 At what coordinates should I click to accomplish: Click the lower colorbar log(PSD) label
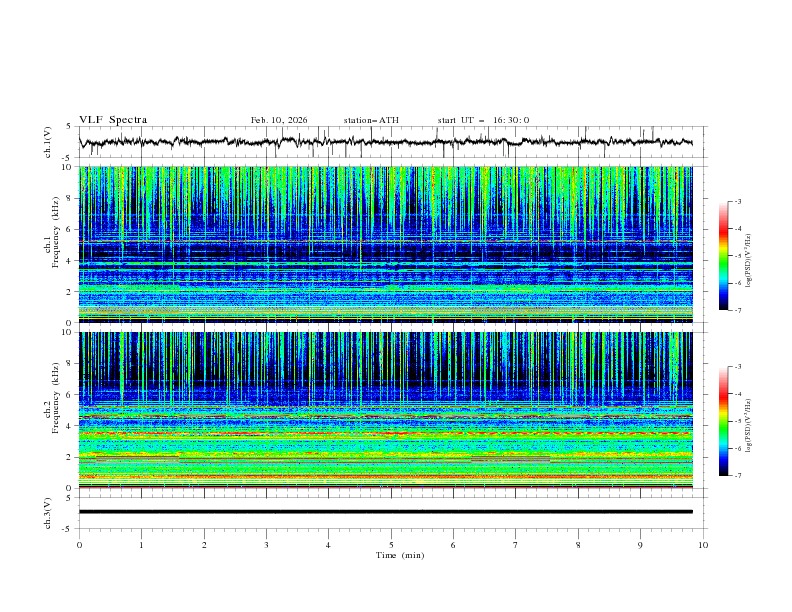point(749,426)
